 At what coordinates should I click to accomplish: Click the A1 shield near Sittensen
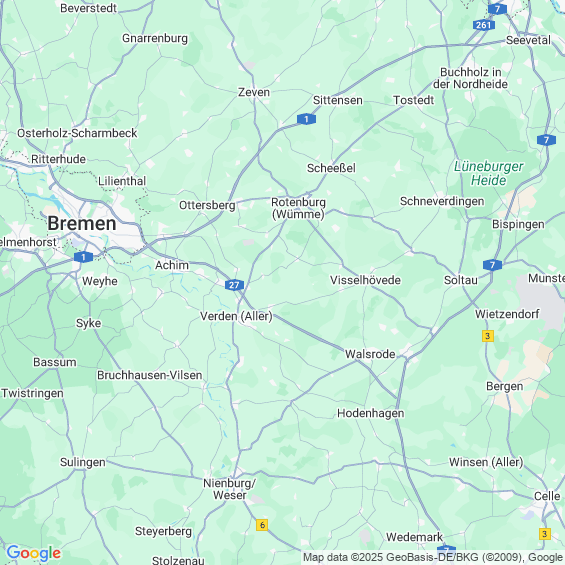(x=306, y=119)
